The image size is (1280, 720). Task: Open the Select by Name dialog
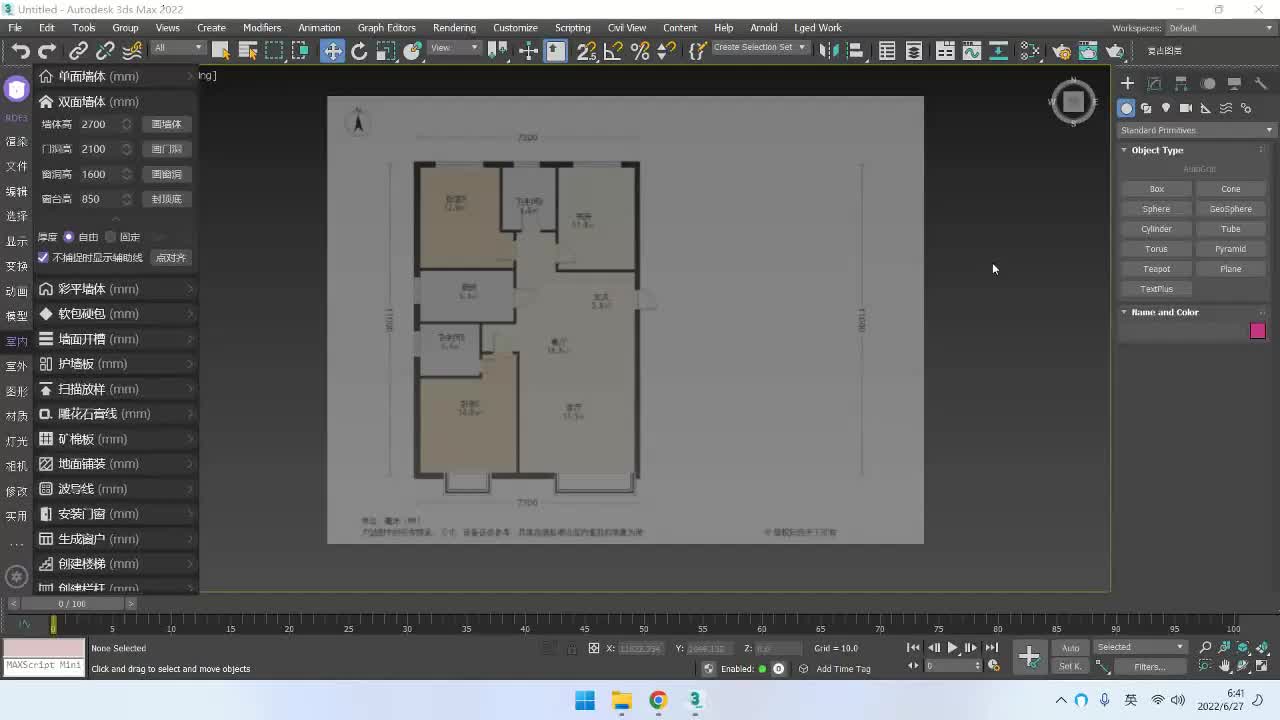pos(248,51)
